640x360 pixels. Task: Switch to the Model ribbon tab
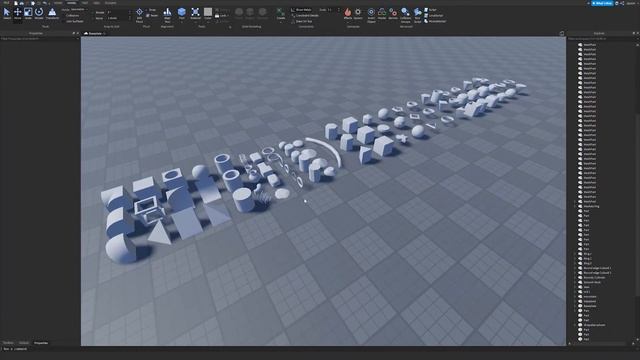click(71, 2)
